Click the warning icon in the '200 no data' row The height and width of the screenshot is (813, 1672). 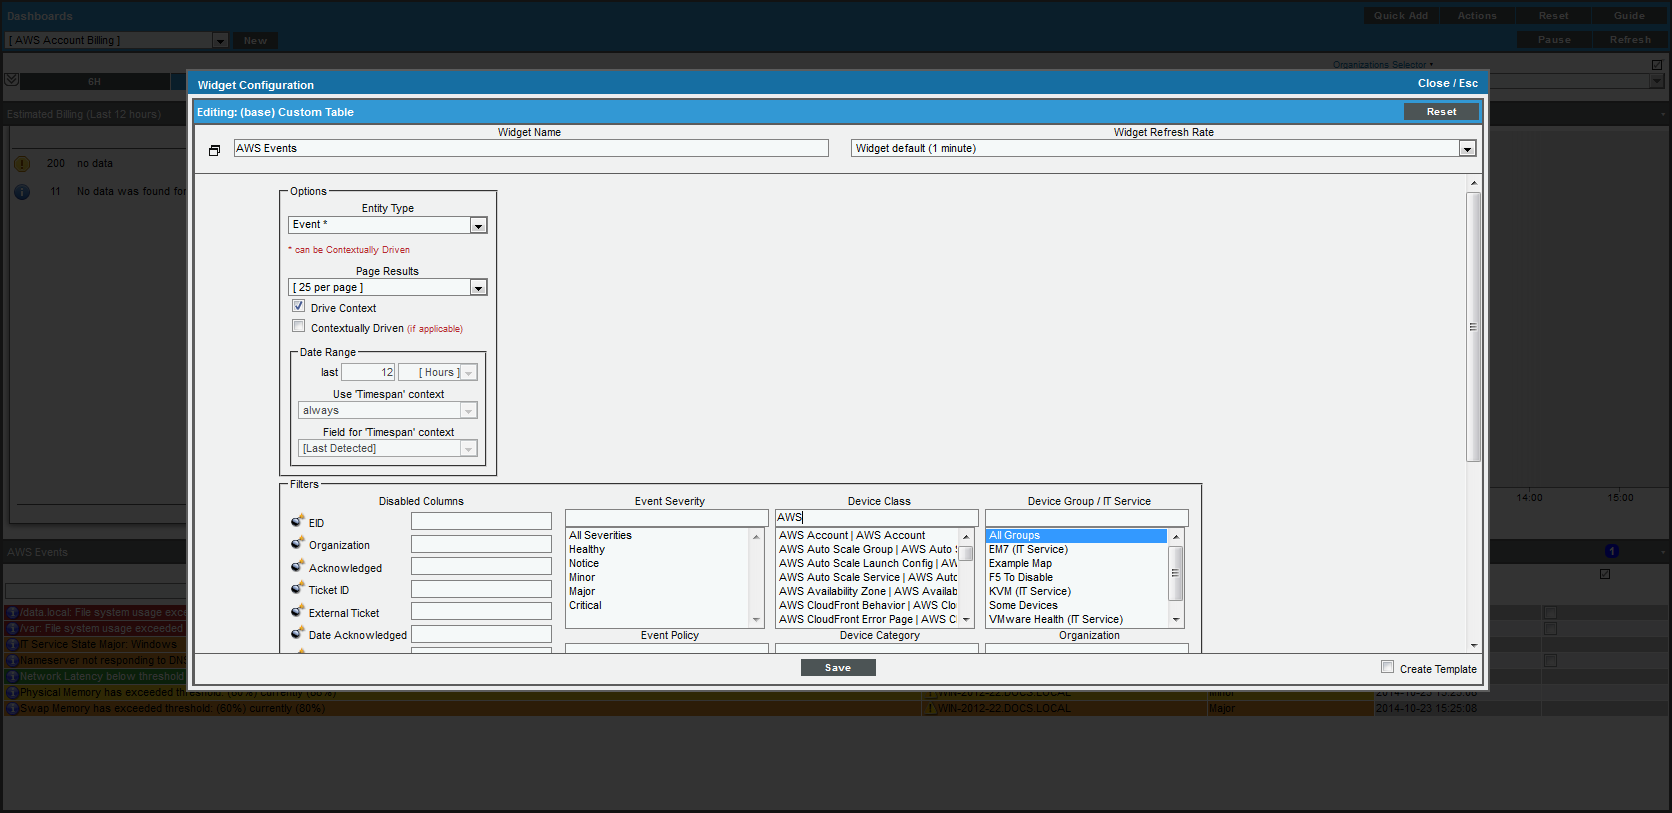click(22, 163)
